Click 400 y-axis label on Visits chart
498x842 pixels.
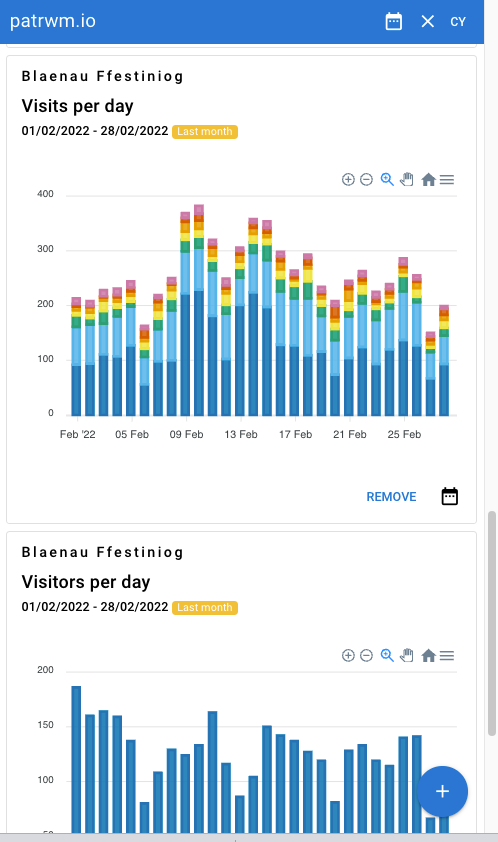click(x=45, y=194)
